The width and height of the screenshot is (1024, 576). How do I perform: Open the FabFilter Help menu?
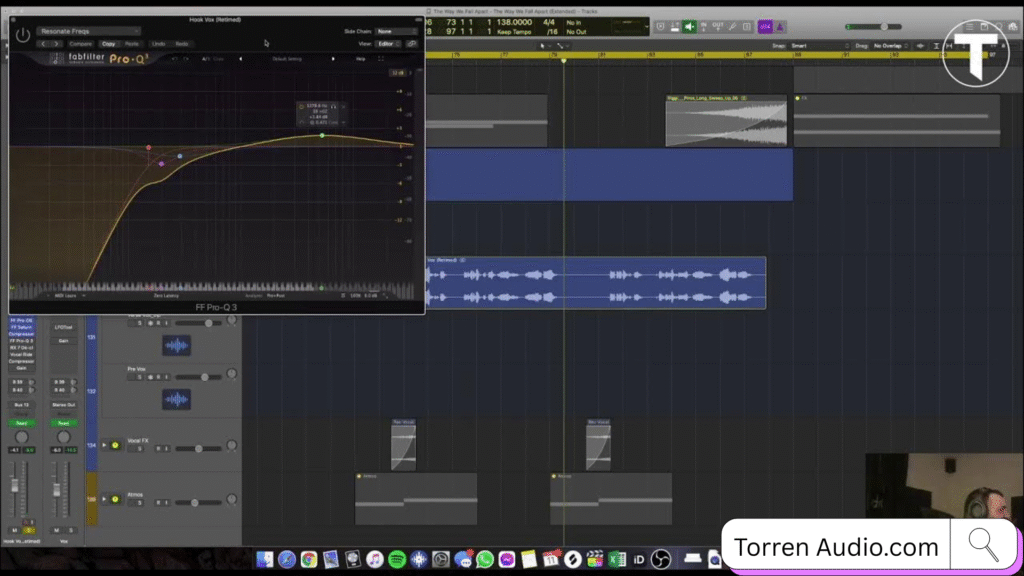click(361, 59)
